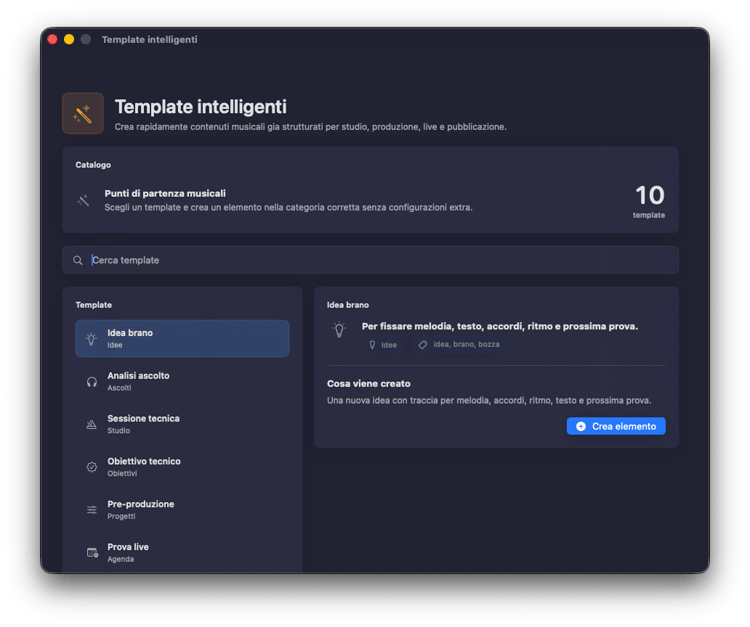Click the magic wand app icon in header
This screenshot has width=750, height=627.
[x=83, y=113]
